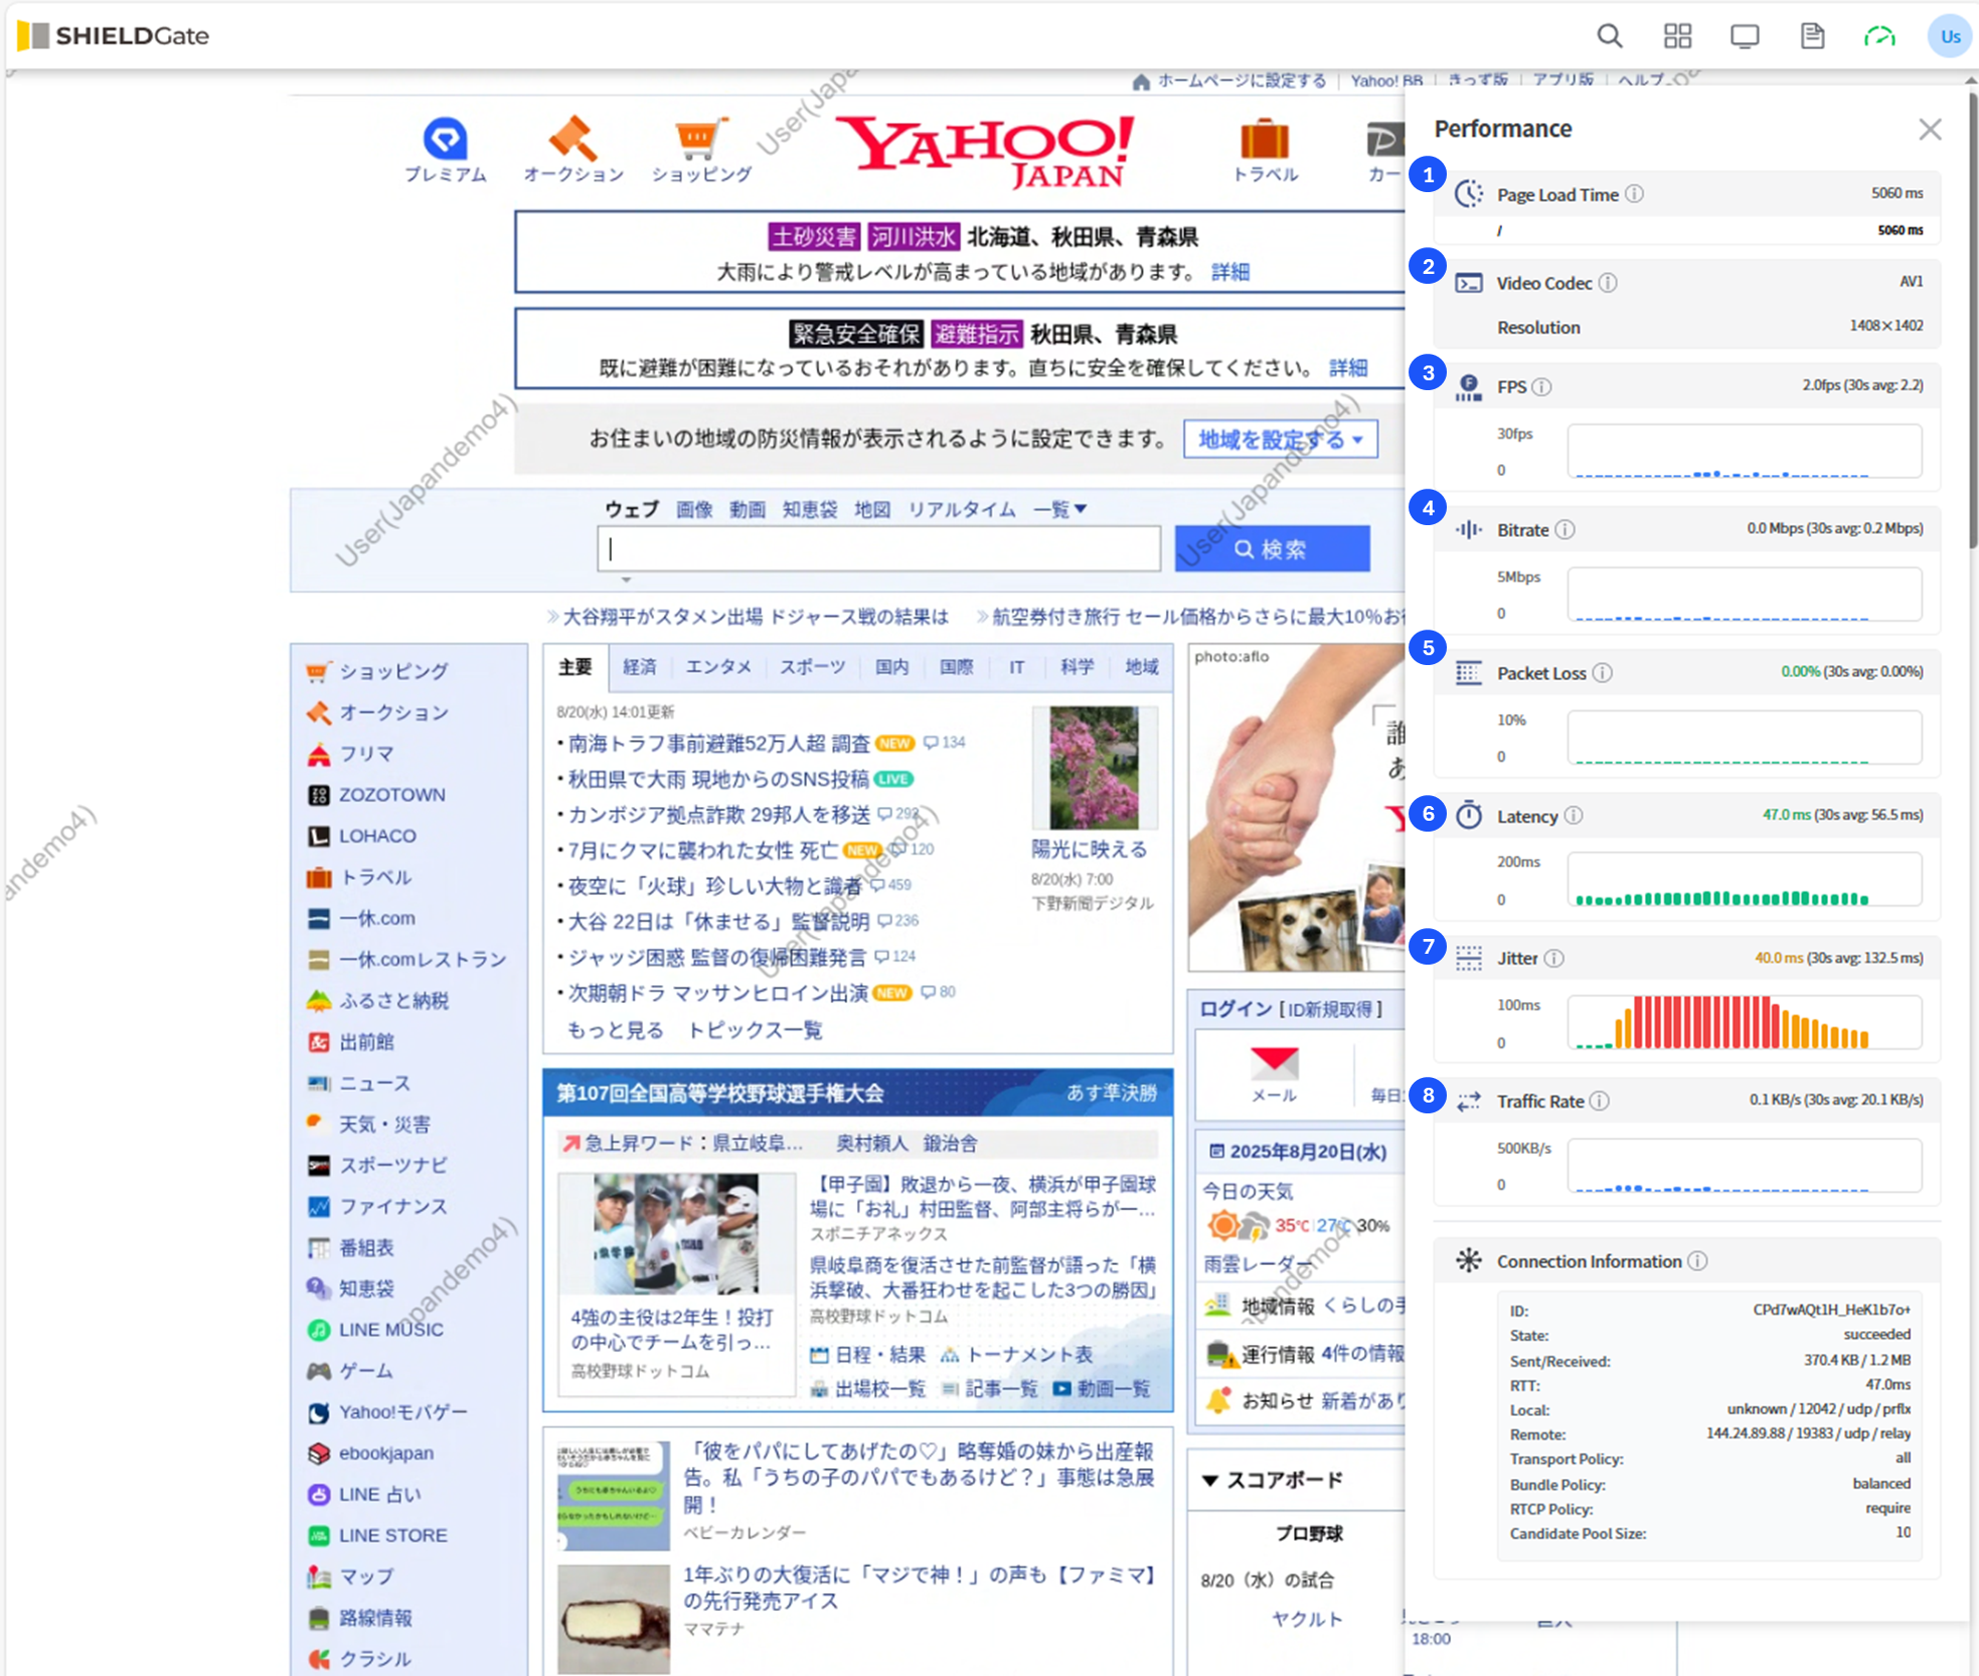Open the grid view icon in SHIELDGate toolbar

pyautogui.click(x=1677, y=36)
